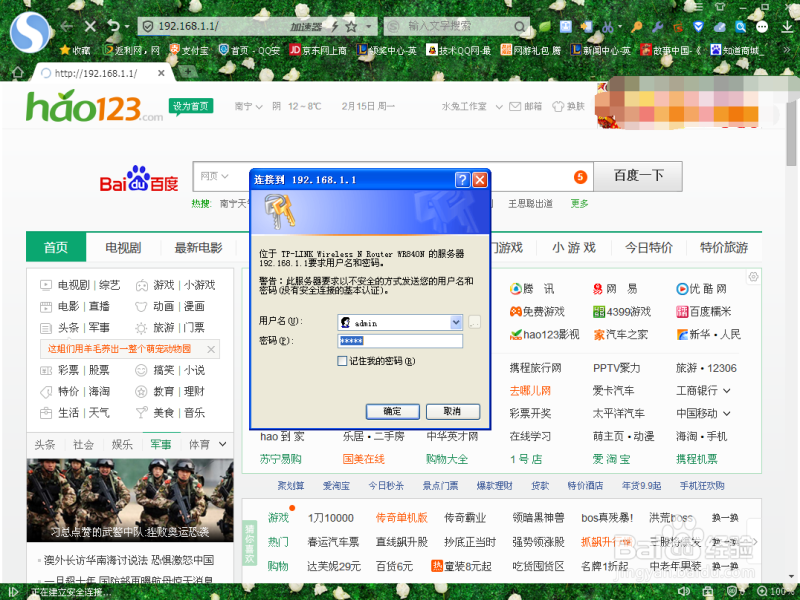Image resolution: width=800 pixels, height=600 pixels.
Task: Click the settings gear in the site panel
Action: 753,277
